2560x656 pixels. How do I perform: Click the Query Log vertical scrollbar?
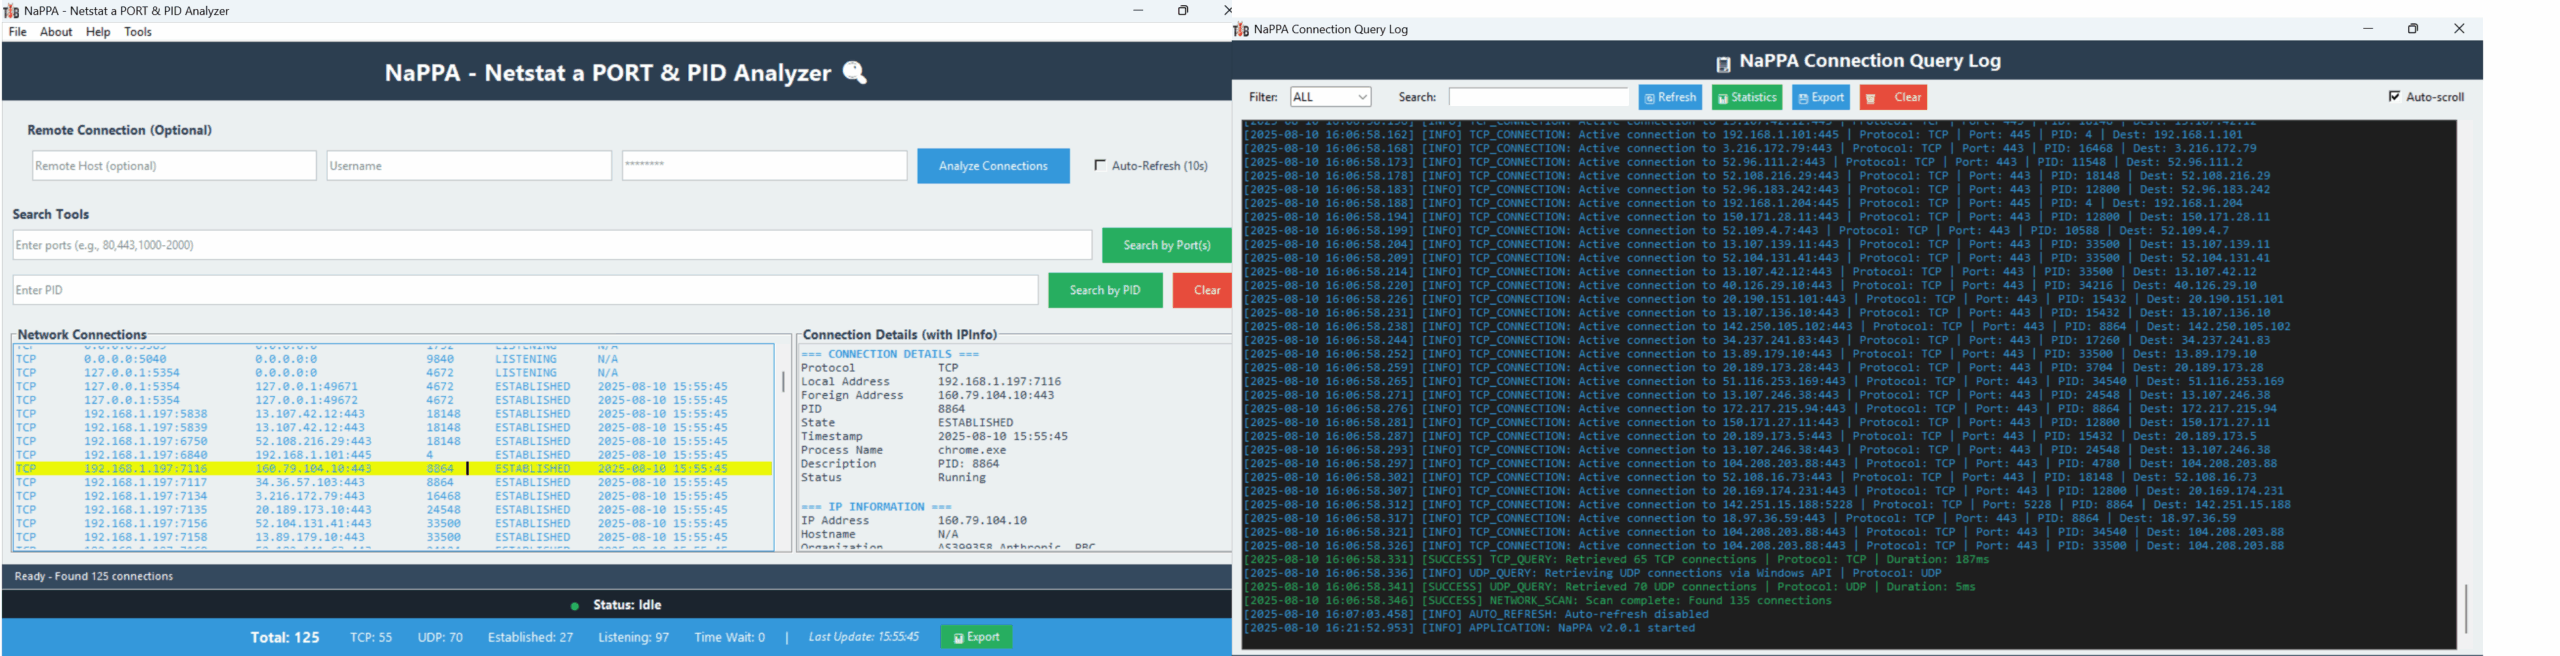pos(2465,608)
